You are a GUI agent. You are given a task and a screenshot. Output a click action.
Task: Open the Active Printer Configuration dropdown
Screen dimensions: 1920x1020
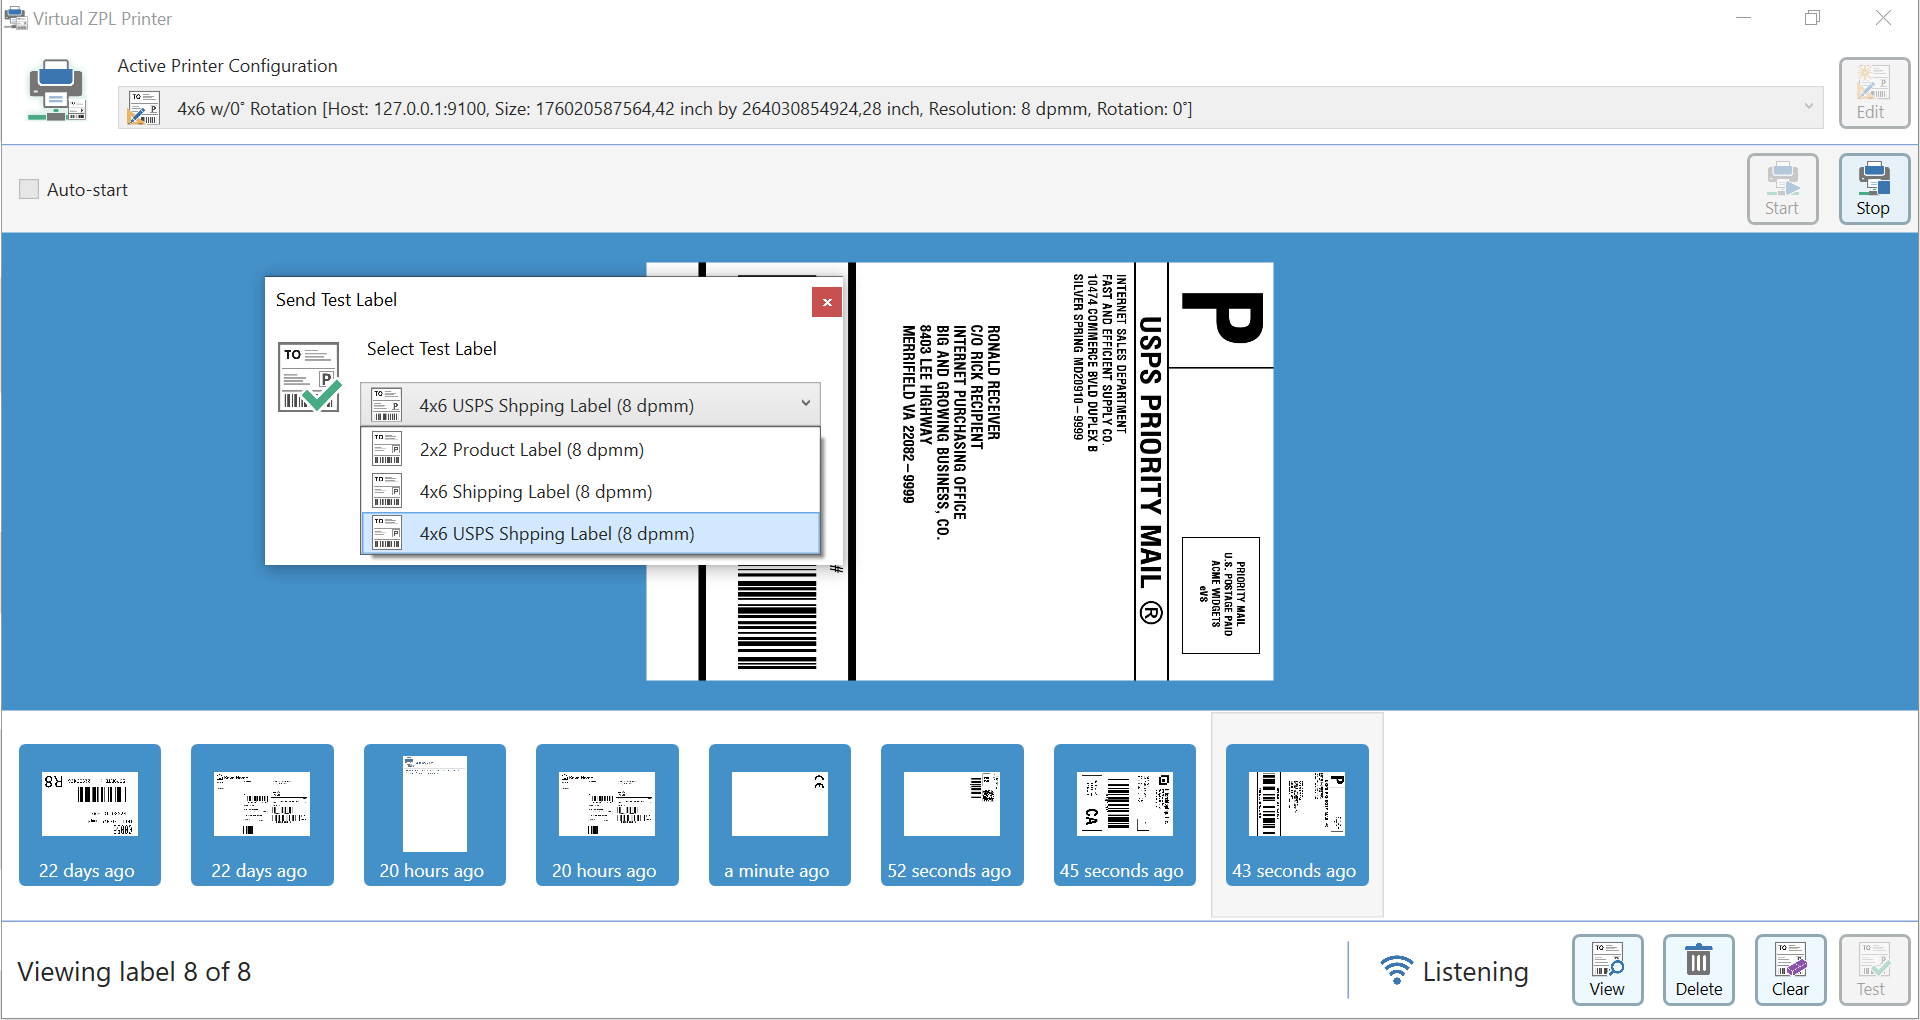1808,107
